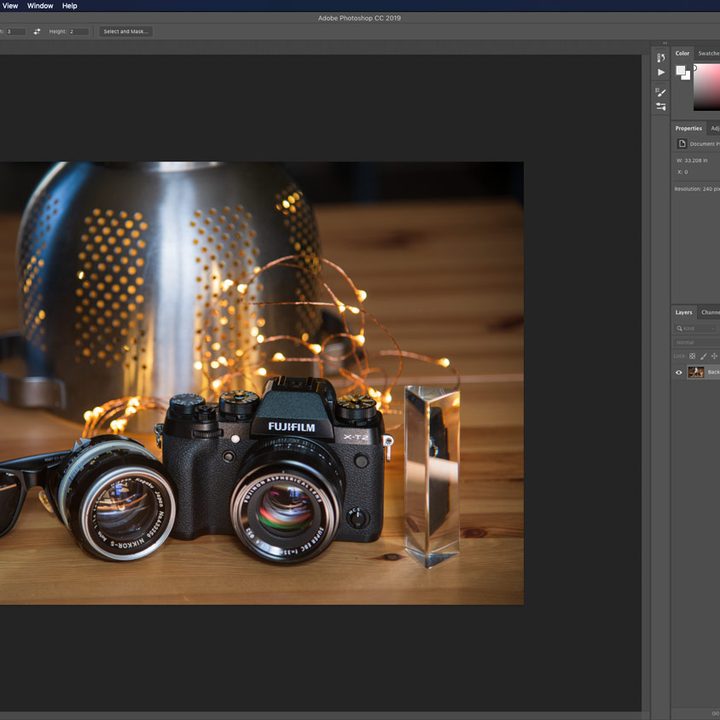Open the layer filter Kind dropdown
The width and height of the screenshot is (720, 720).
[x=697, y=328]
